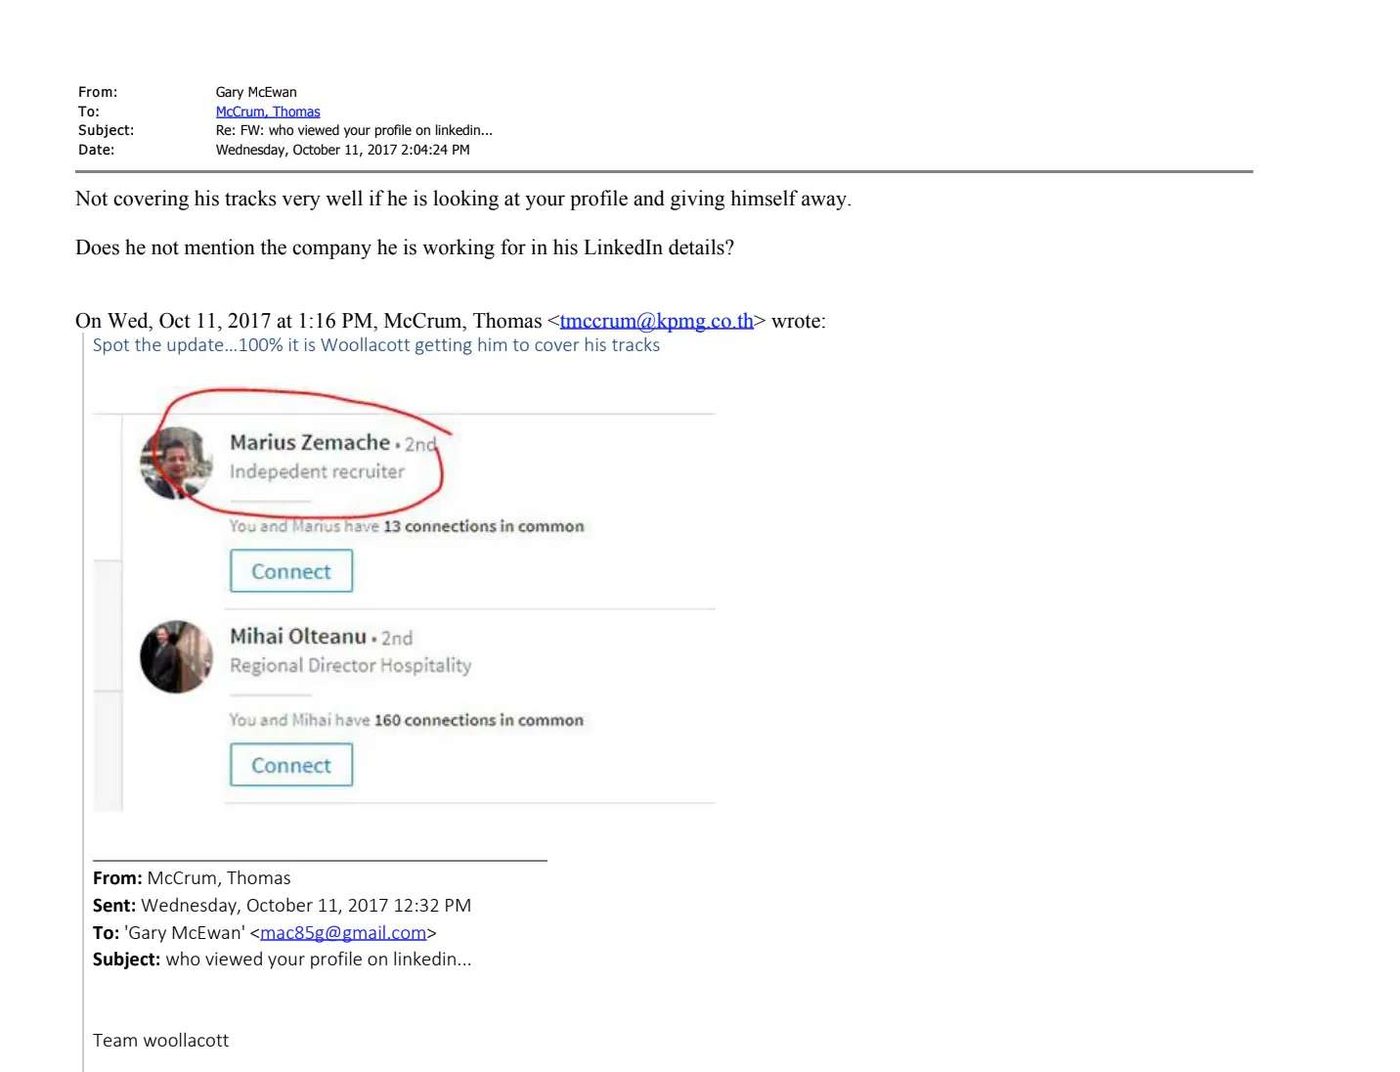Click "160 connections in common" text
The width and height of the screenshot is (1400, 1072).
pyautogui.click(x=479, y=720)
